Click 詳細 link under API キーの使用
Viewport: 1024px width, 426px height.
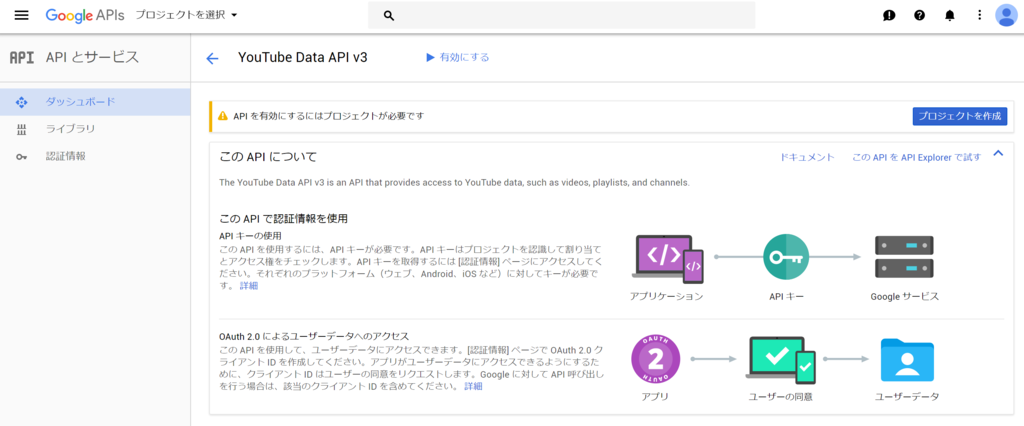tap(249, 286)
